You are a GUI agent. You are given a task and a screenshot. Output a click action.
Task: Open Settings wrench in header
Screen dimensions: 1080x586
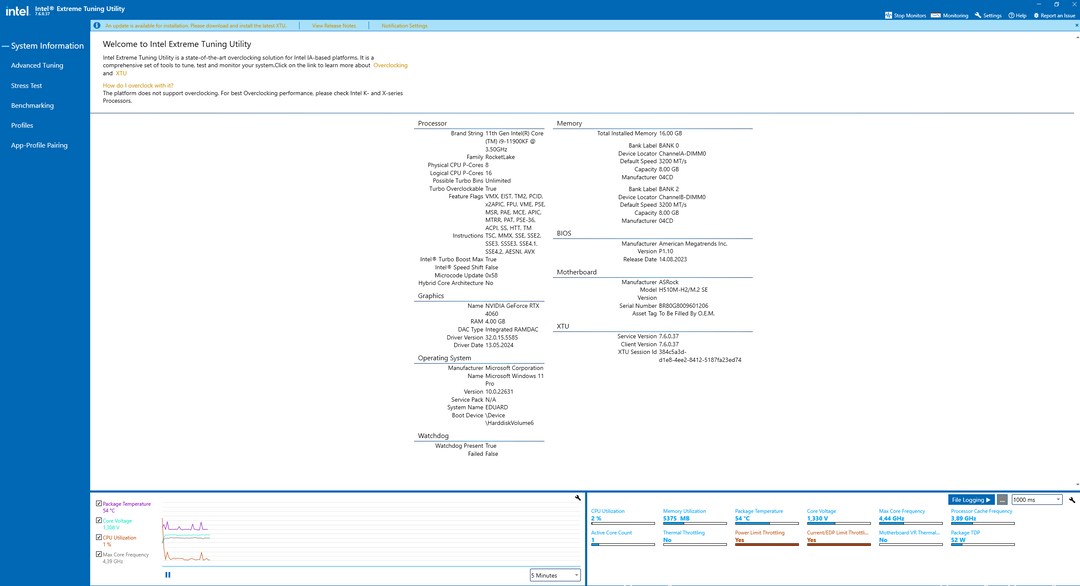tap(978, 15)
